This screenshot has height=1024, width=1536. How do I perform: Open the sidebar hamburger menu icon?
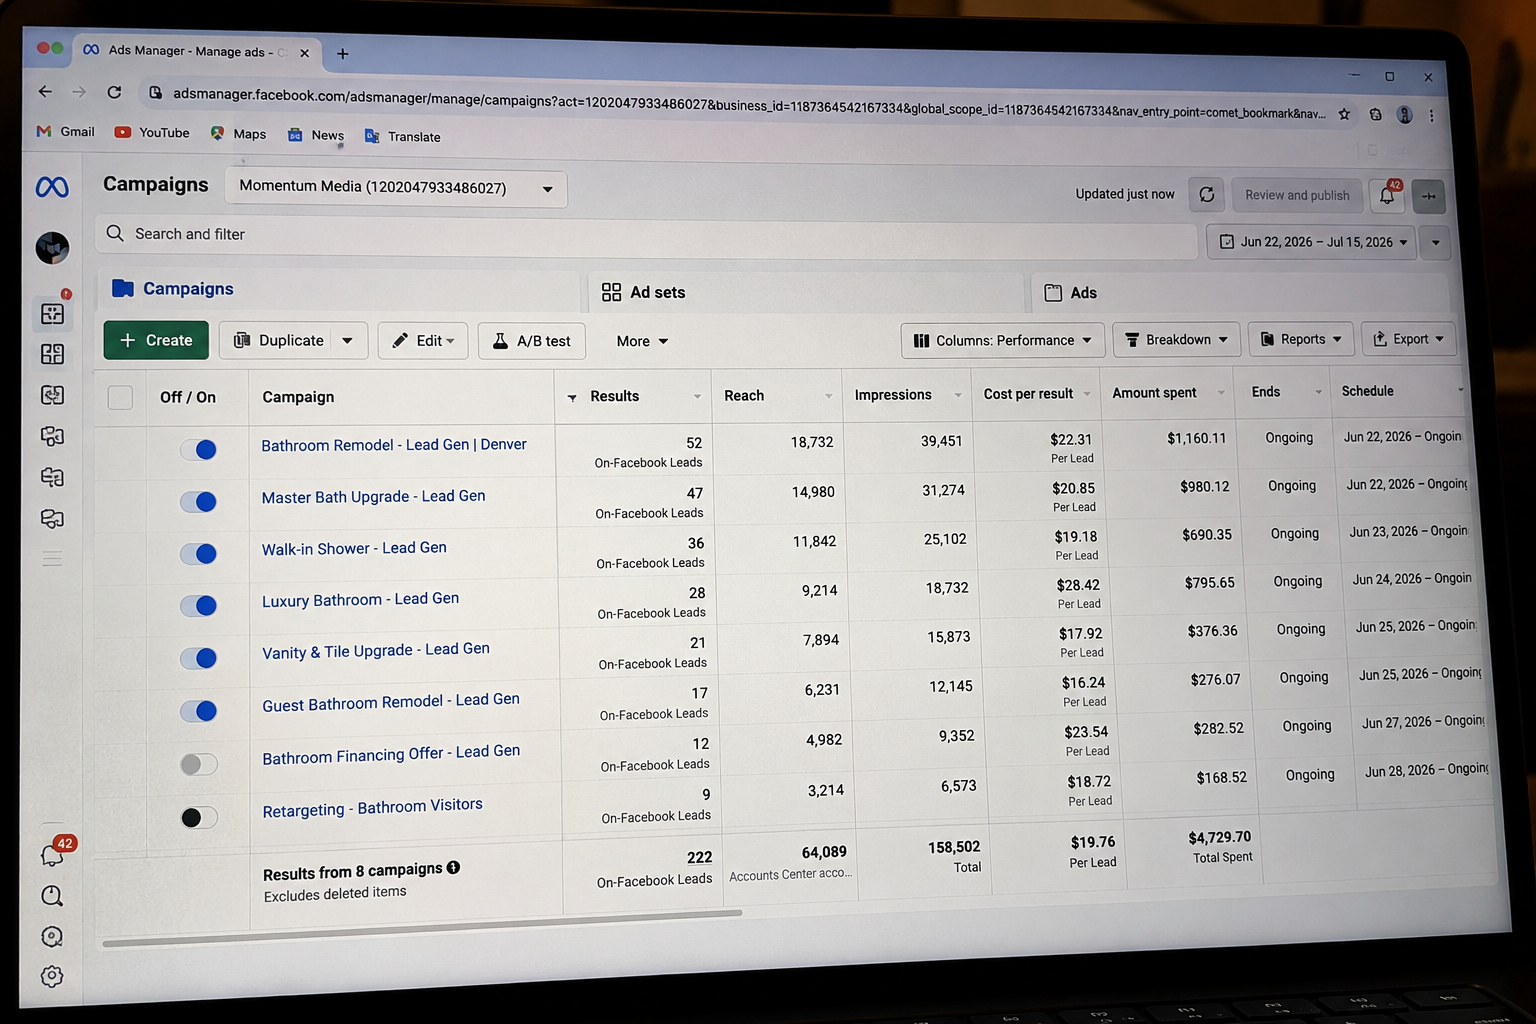(52, 559)
